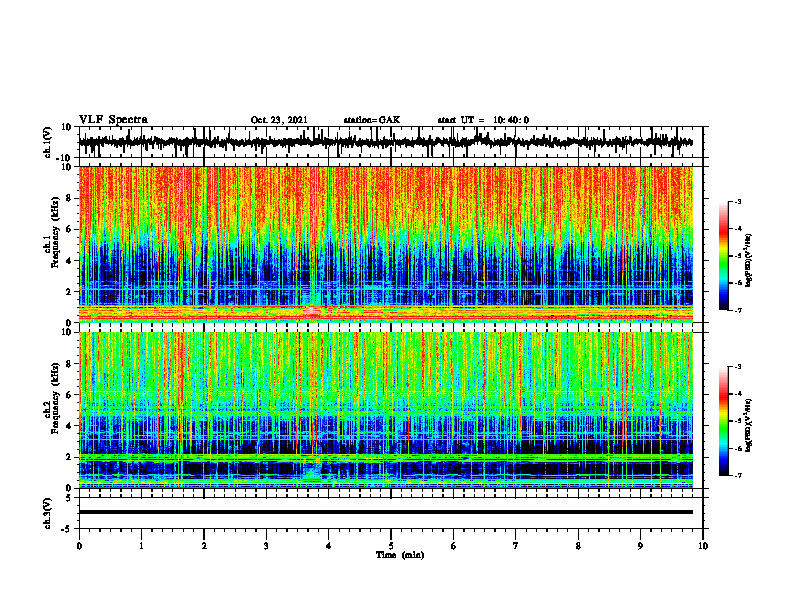Click time axis tick label "7"

coord(516,546)
